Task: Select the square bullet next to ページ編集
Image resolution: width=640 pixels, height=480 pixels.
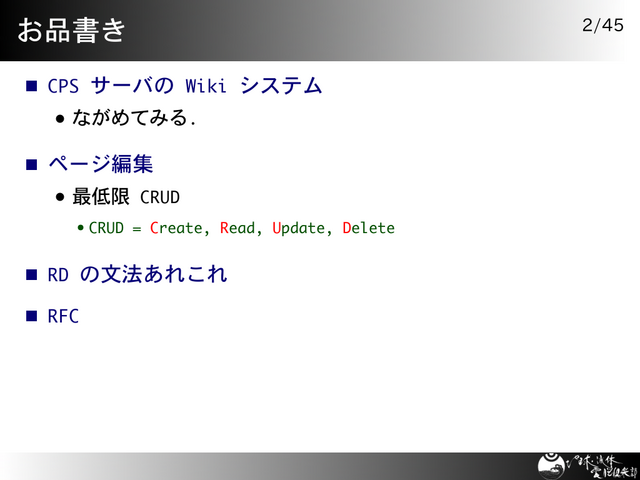Action: pos(32,163)
